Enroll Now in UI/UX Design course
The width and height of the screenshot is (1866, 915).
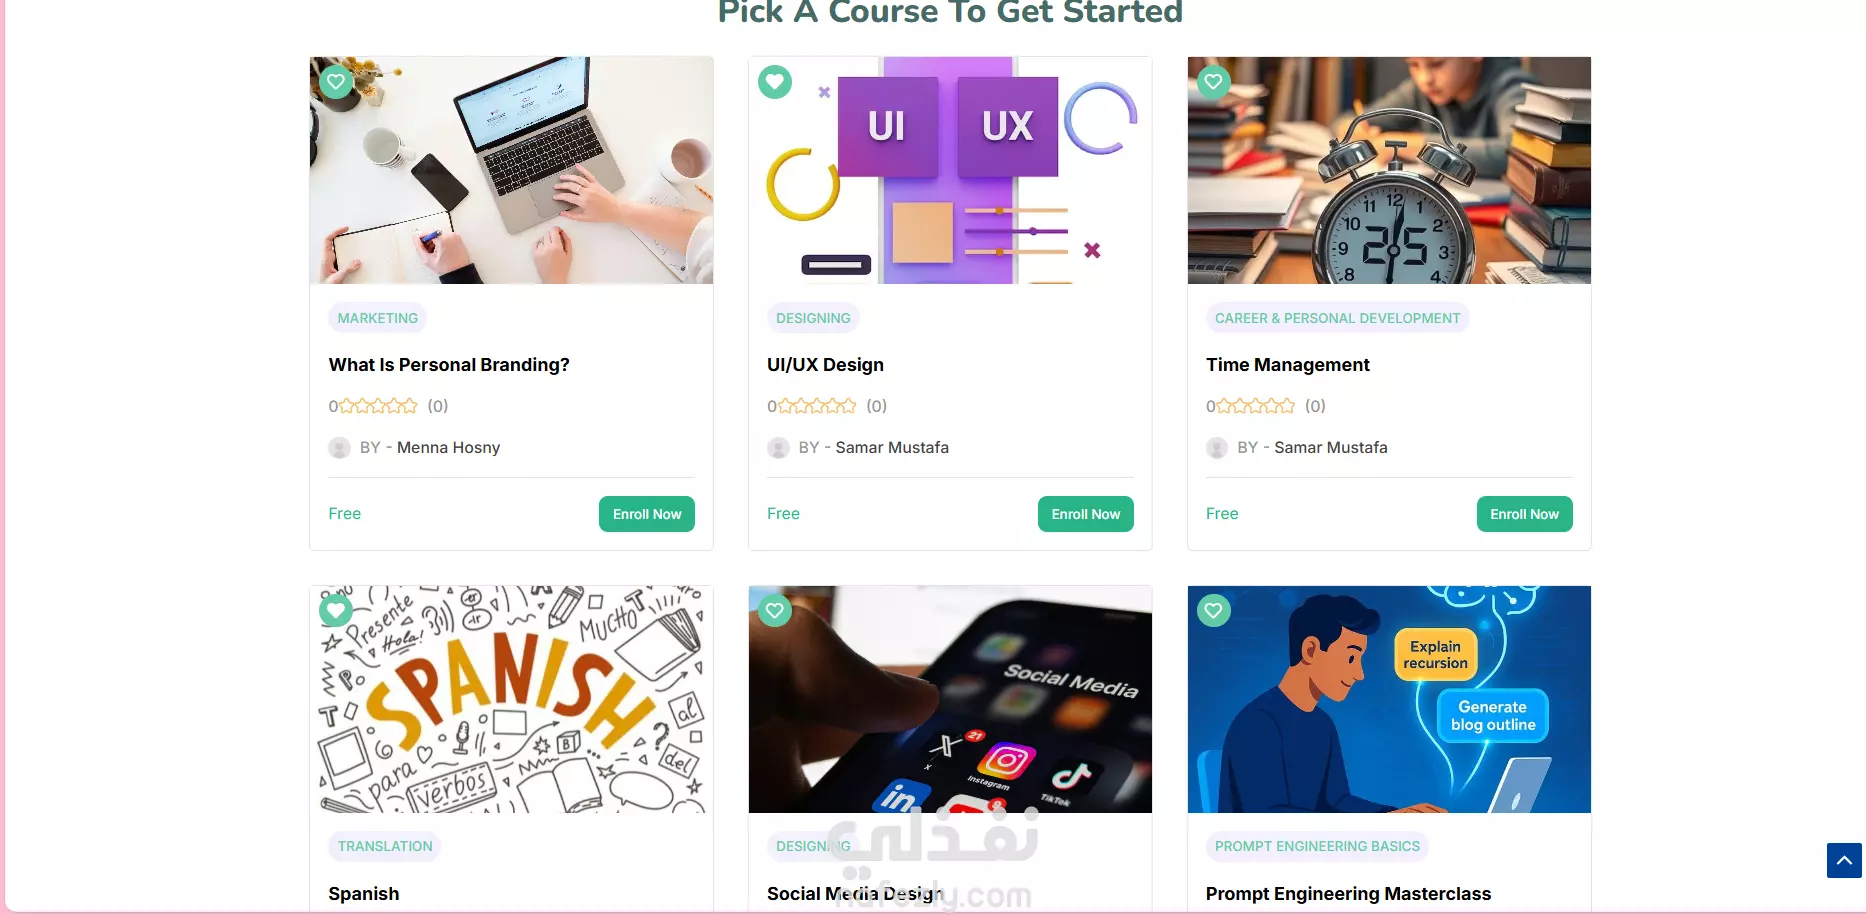[x=1086, y=514]
